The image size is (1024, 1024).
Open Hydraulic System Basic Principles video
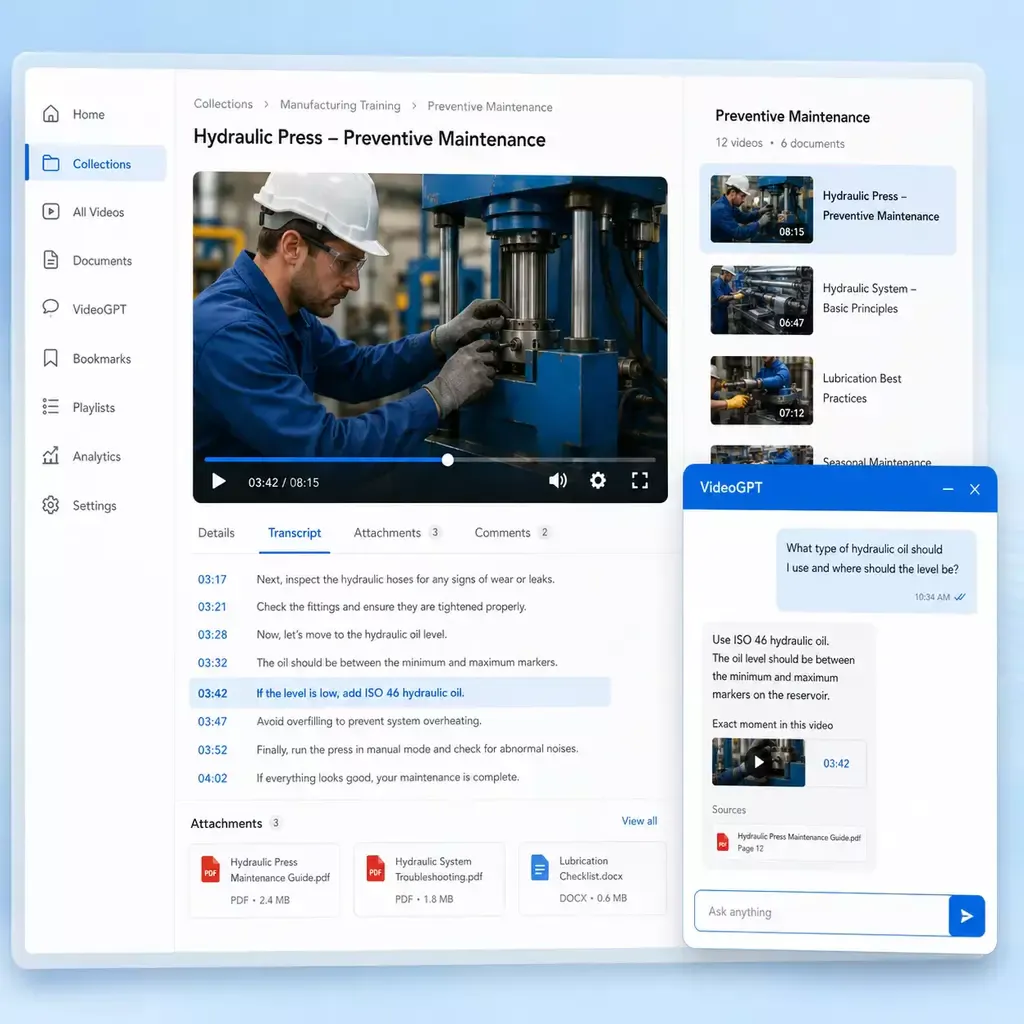(x=827, y=300)
